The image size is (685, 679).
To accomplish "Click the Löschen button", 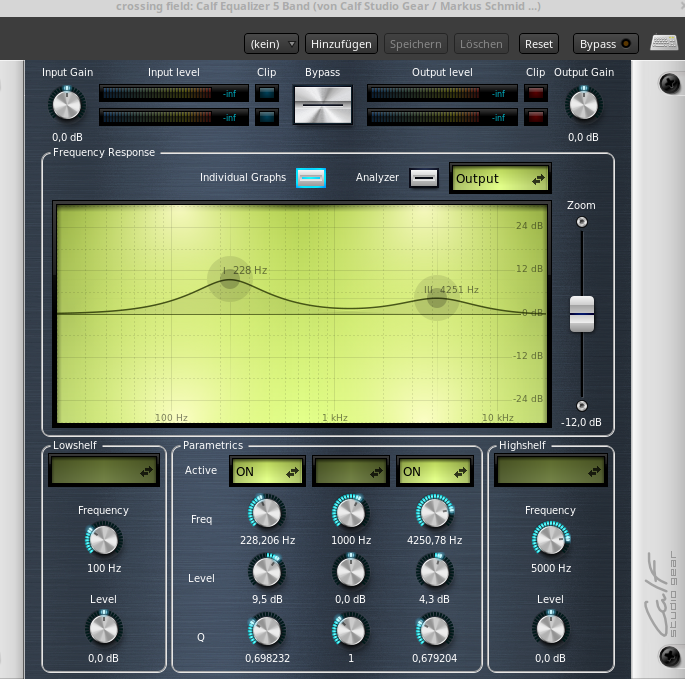I will [481, 44].
